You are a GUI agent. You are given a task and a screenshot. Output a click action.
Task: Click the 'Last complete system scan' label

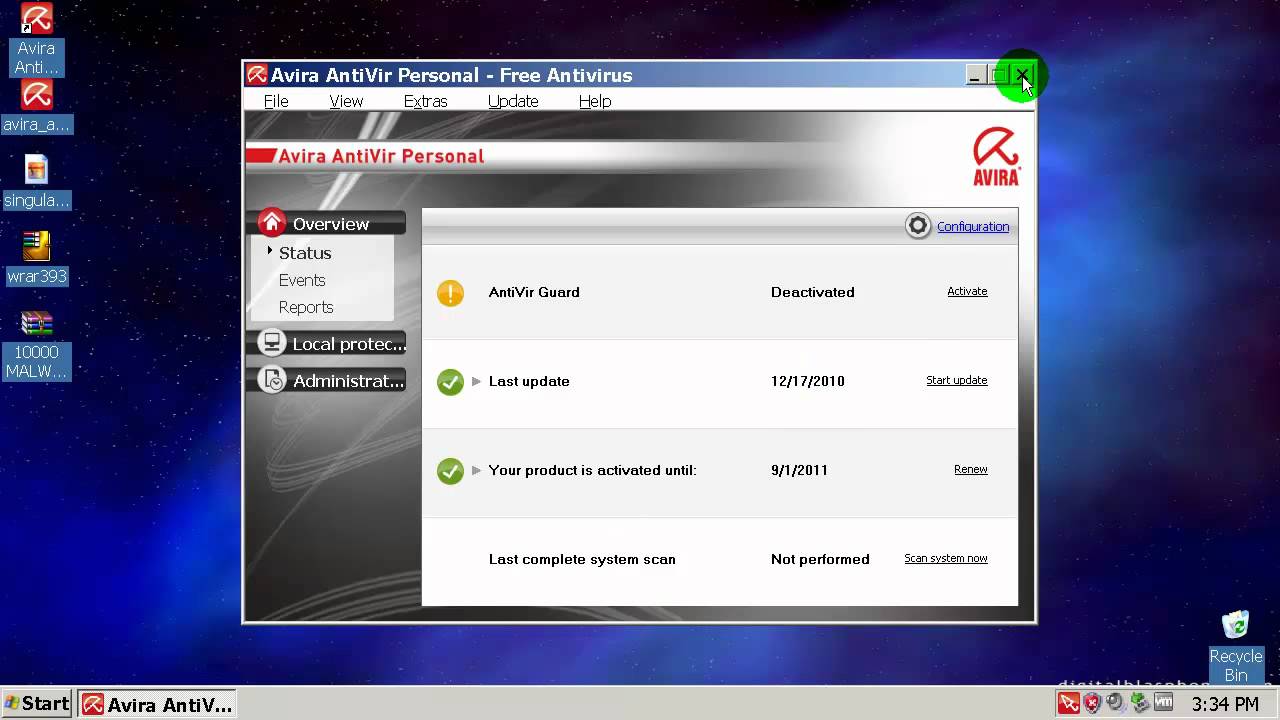click(x=582, y=559)
